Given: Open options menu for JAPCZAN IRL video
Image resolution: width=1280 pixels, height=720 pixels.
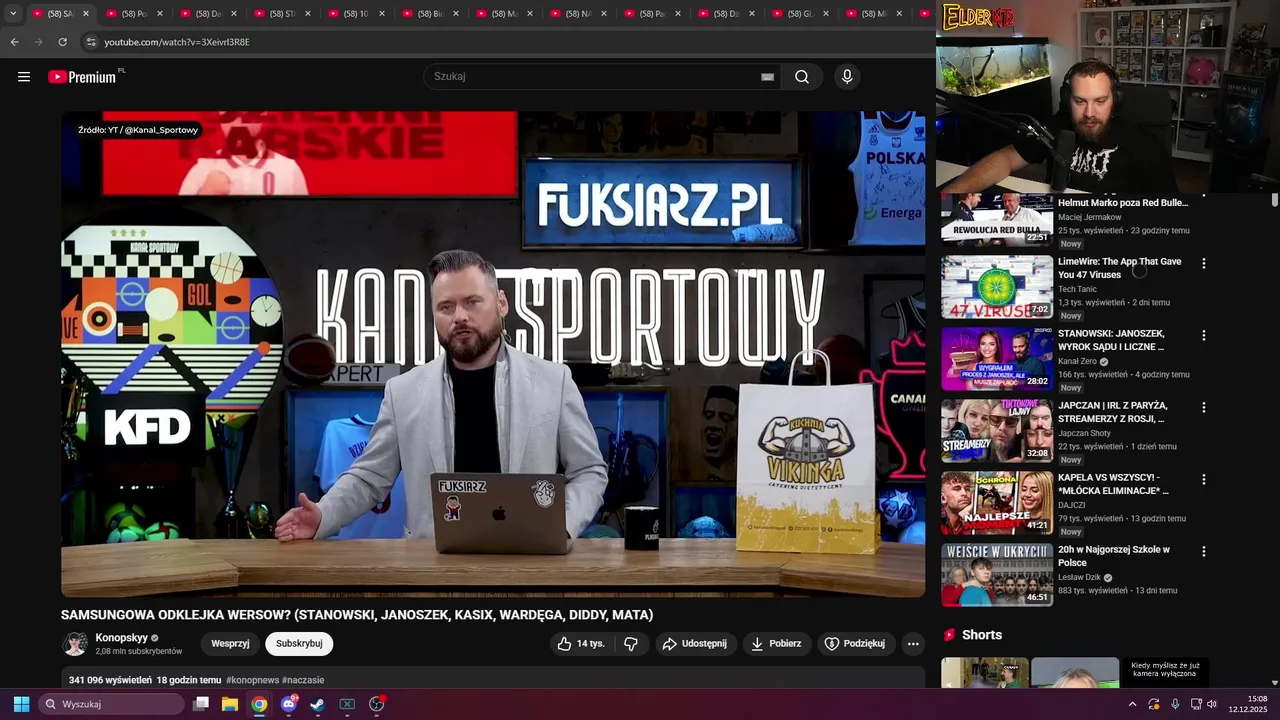Looking at the screenshot, I should 1203,407.
